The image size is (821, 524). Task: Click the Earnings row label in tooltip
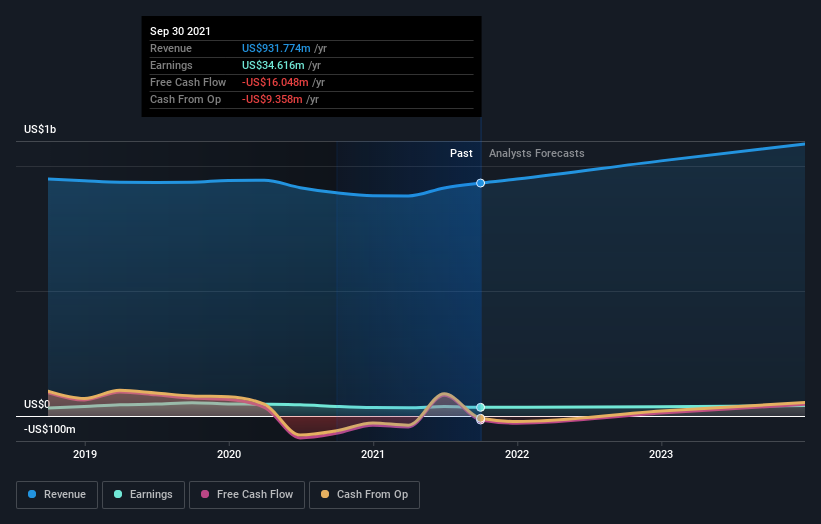[171, 65]
